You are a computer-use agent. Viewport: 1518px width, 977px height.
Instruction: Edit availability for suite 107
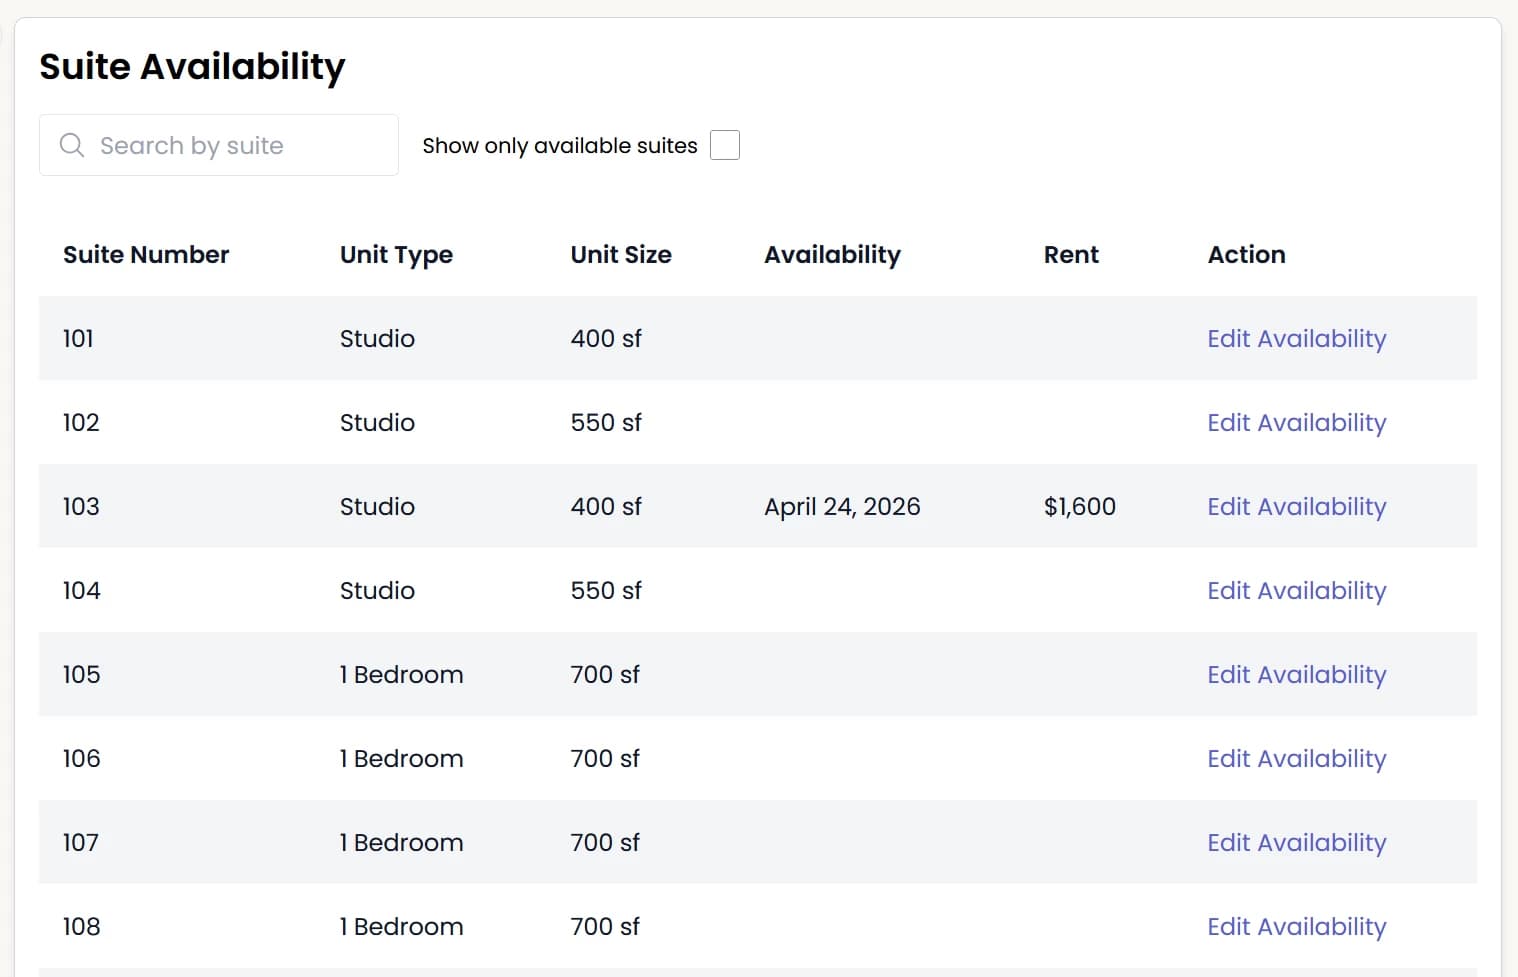click(1296, 842)
